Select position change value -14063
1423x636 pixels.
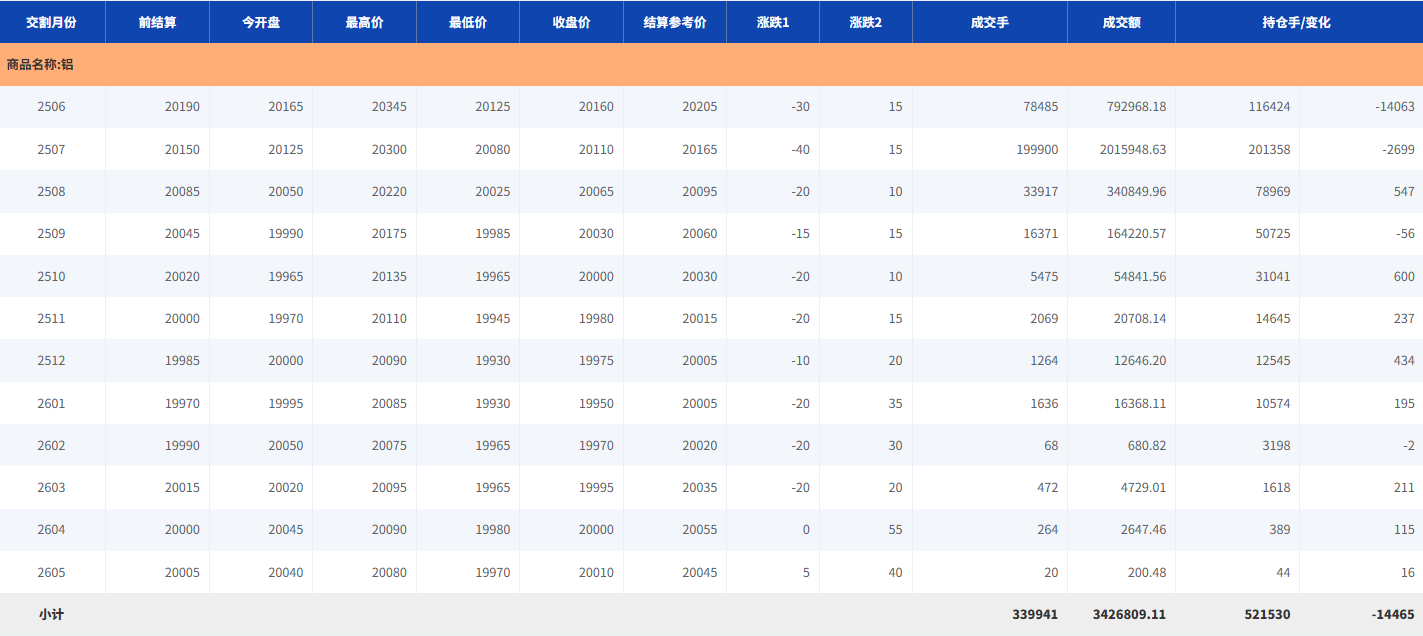pyautogui.click(x=1394, y=107)
